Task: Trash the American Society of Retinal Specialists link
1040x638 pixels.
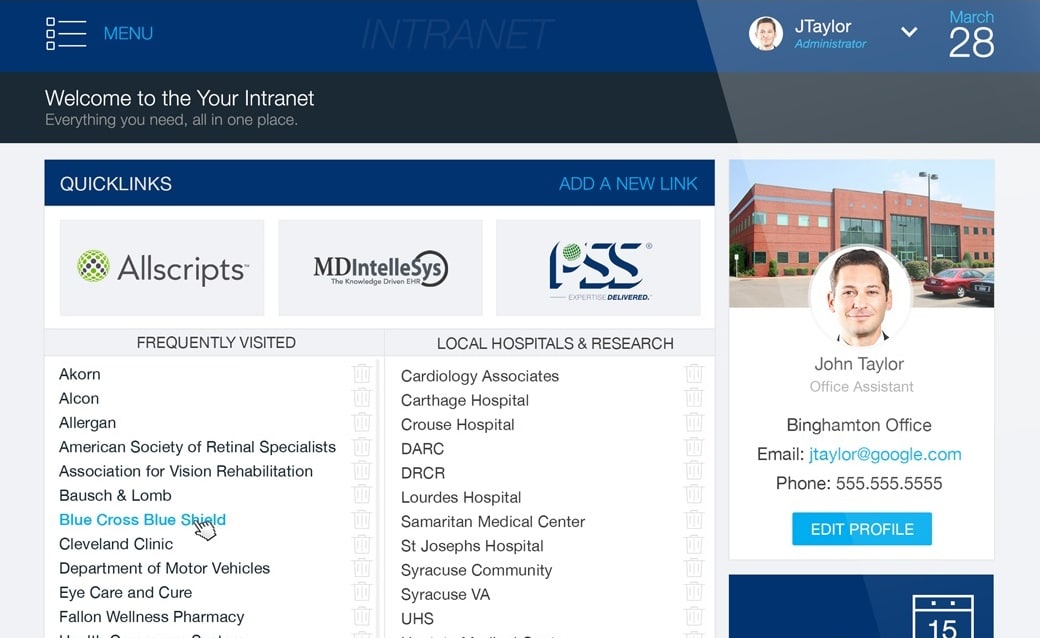Action: pos(361,446)
